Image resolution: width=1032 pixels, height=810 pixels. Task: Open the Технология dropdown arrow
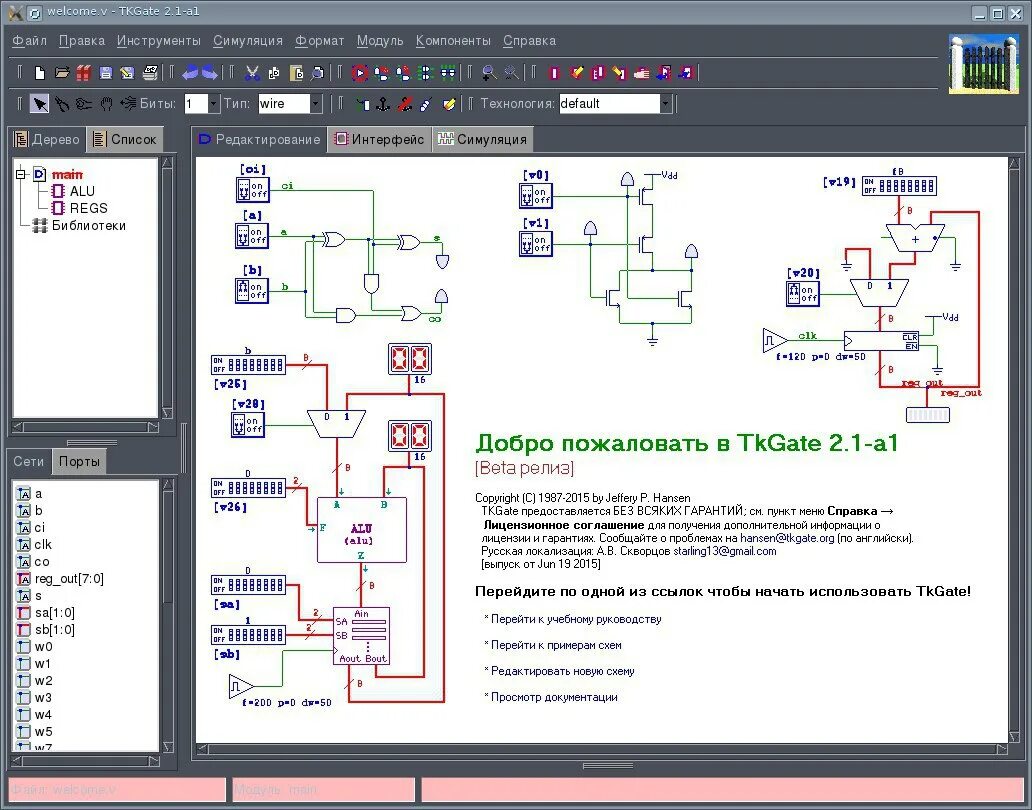(665, 103)
